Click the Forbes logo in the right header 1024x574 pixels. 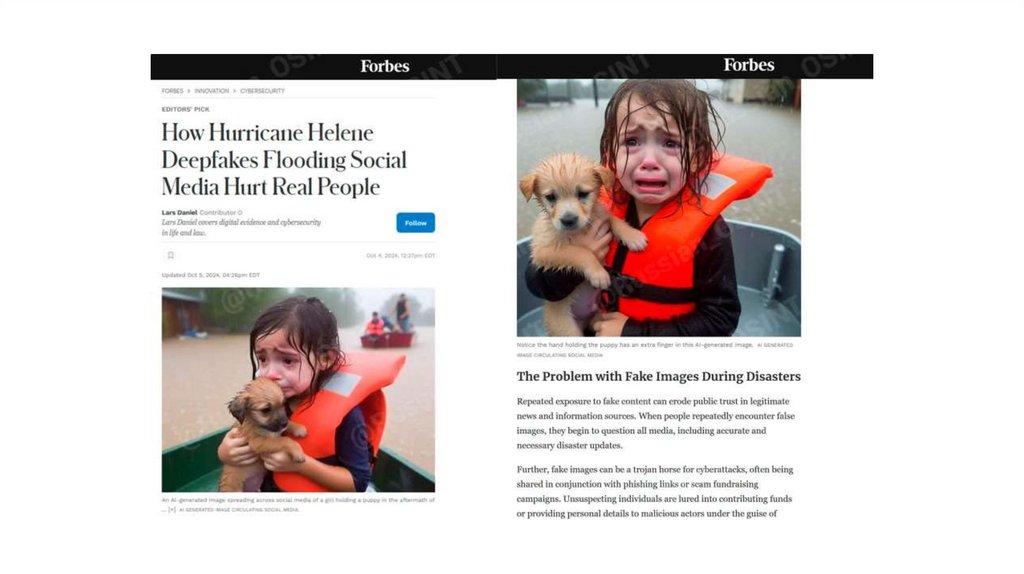(748, 65)
